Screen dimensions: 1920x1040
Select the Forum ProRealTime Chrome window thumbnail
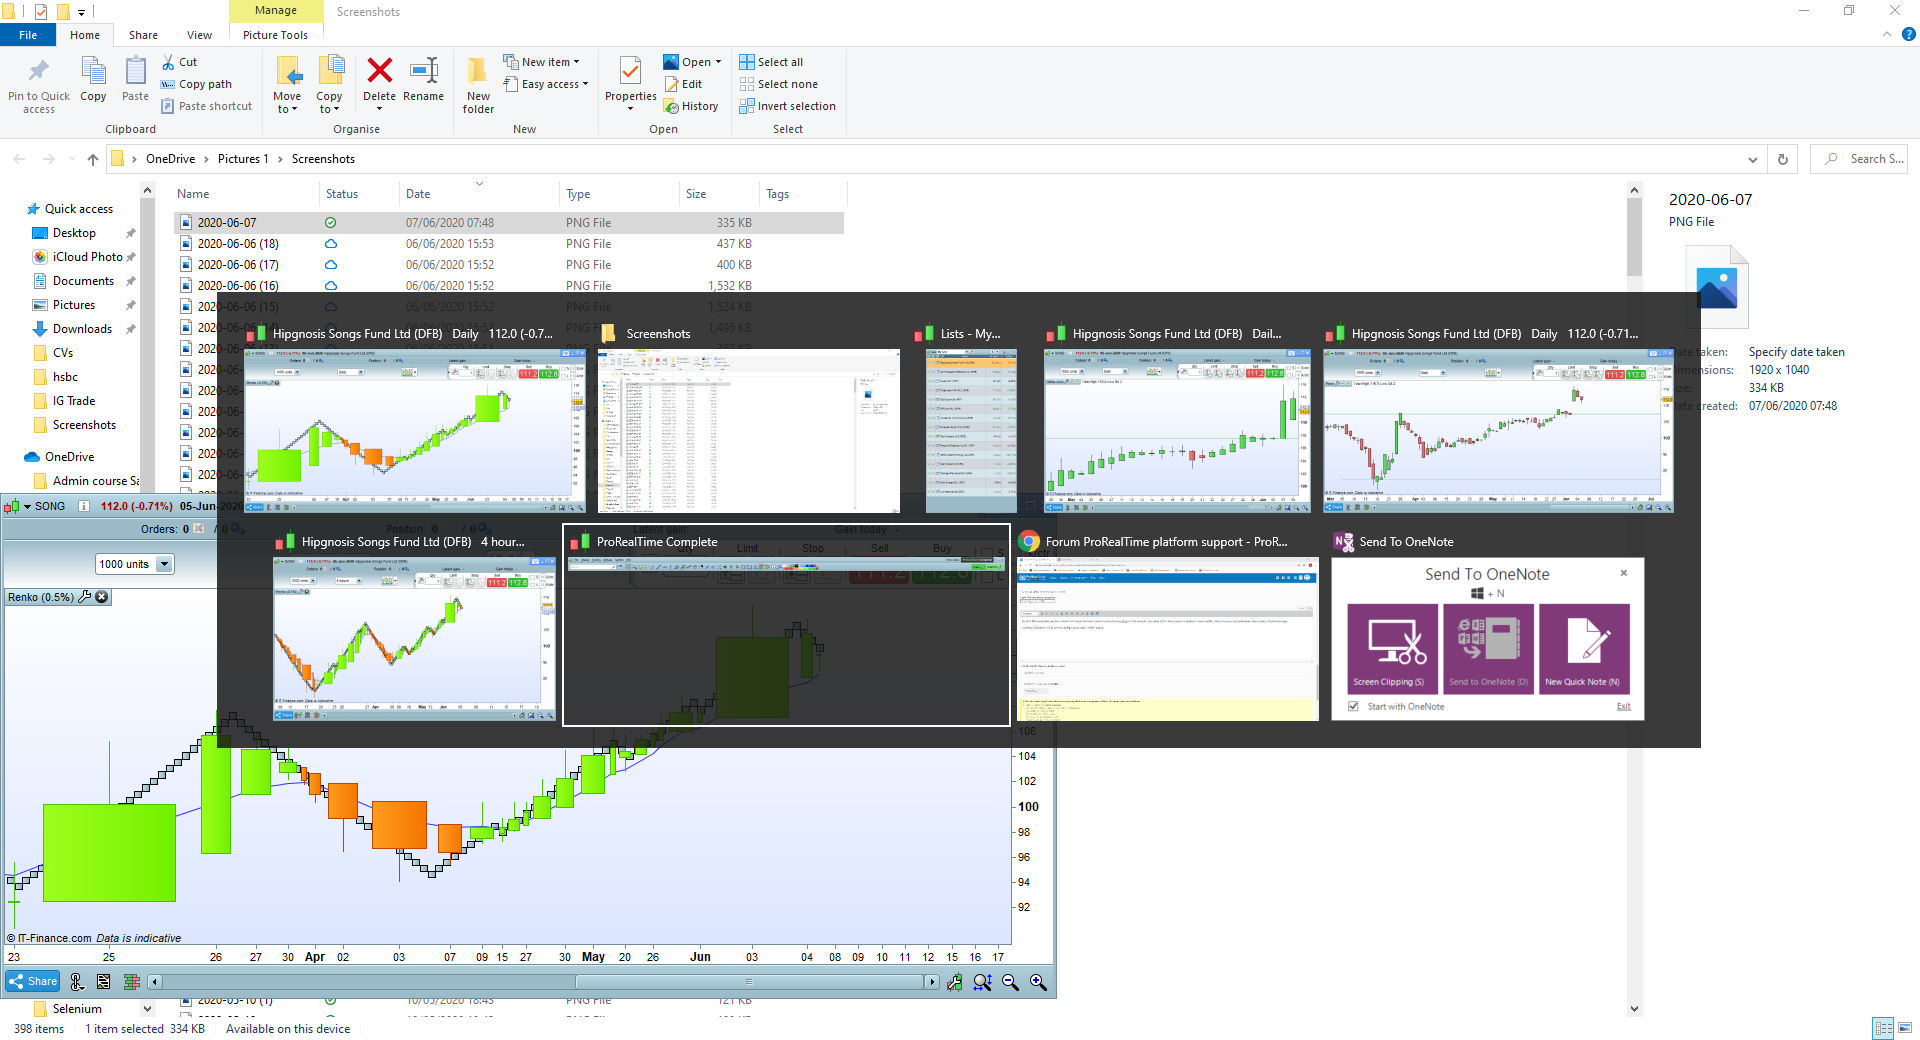1168,626
